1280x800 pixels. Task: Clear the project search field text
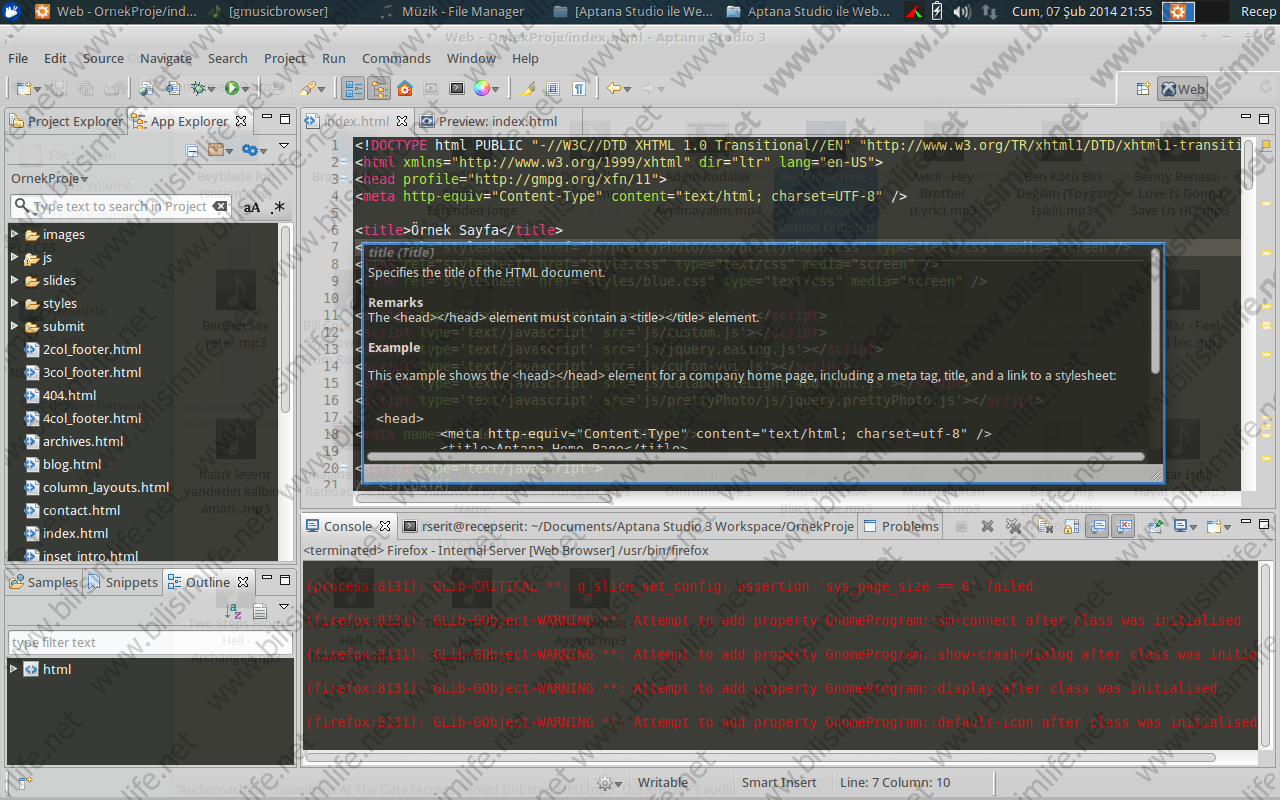pos(220,206)
